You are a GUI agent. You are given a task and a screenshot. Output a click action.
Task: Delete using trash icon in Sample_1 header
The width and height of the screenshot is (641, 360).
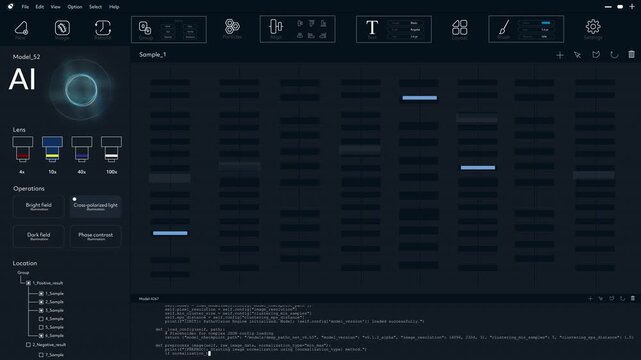[x=631, y=54]
